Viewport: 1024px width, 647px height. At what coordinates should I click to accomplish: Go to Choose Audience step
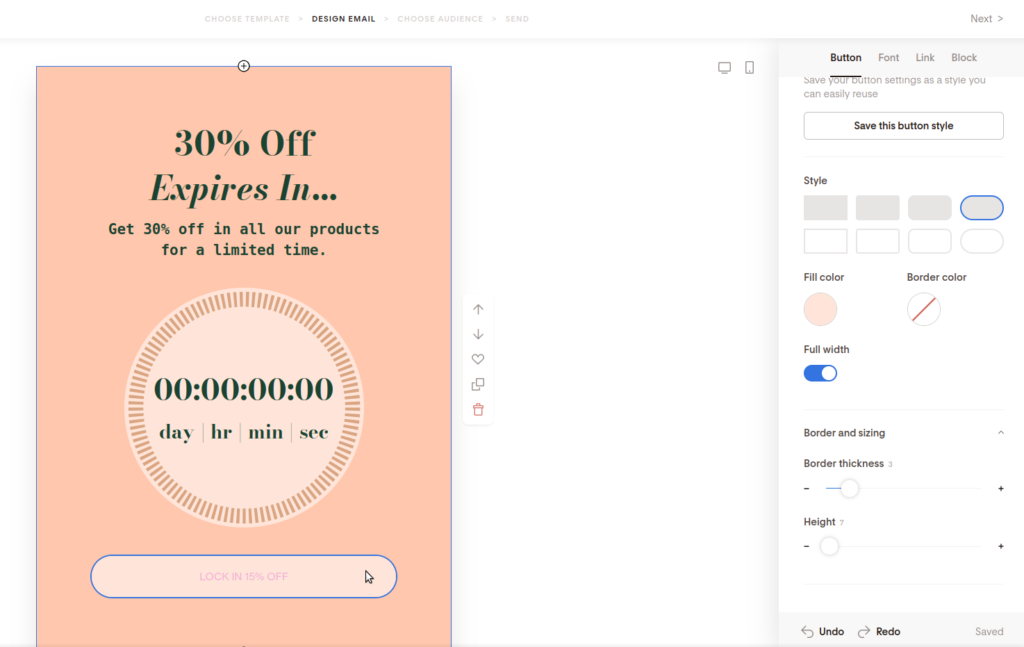(440, 19)
